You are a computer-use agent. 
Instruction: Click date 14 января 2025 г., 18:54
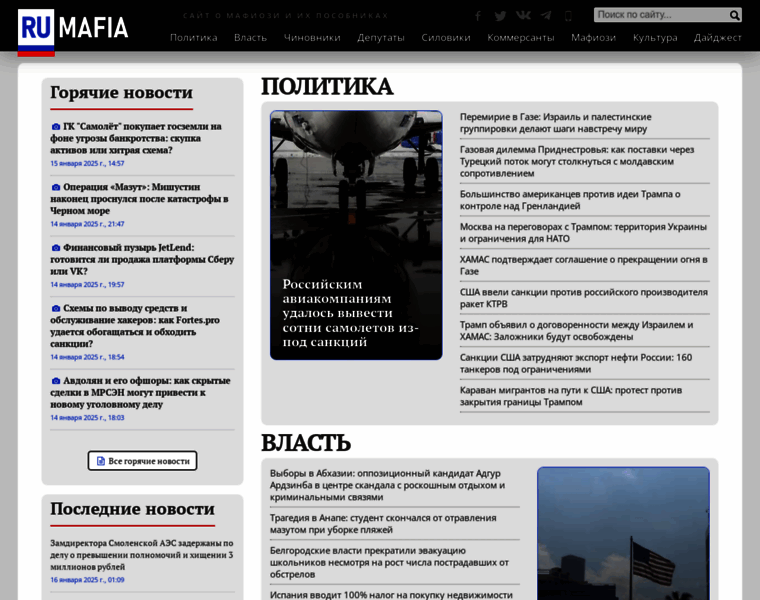tap(87, 357)
